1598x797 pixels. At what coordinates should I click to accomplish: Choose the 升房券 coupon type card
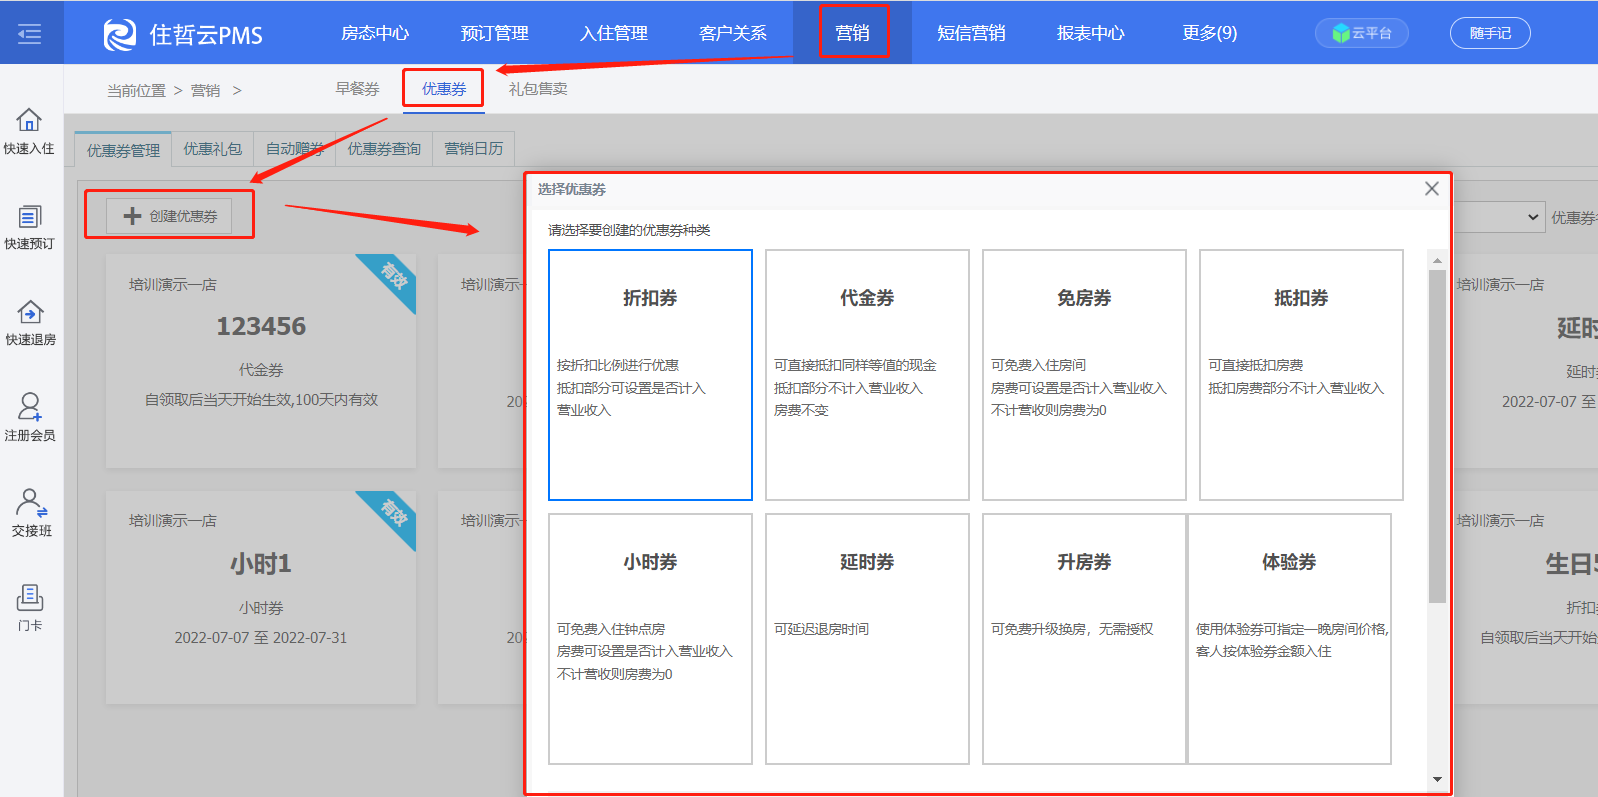(x=1084, y=639)
